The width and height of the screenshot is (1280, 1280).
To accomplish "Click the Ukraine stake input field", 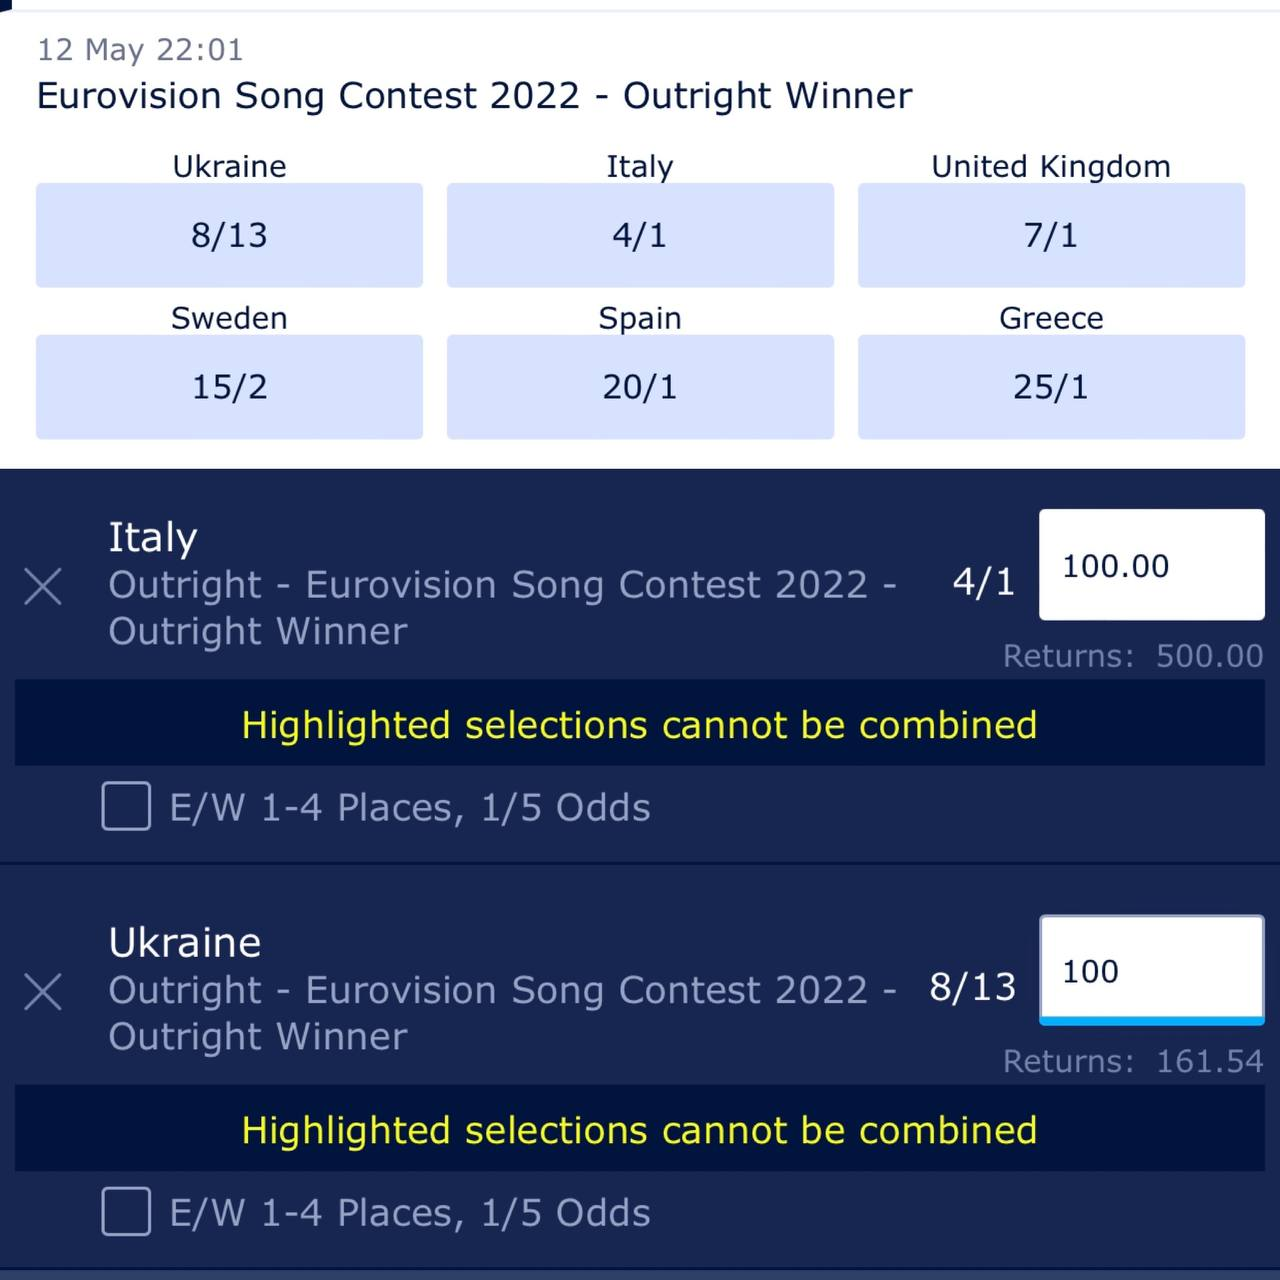I will pos(1151,970).
